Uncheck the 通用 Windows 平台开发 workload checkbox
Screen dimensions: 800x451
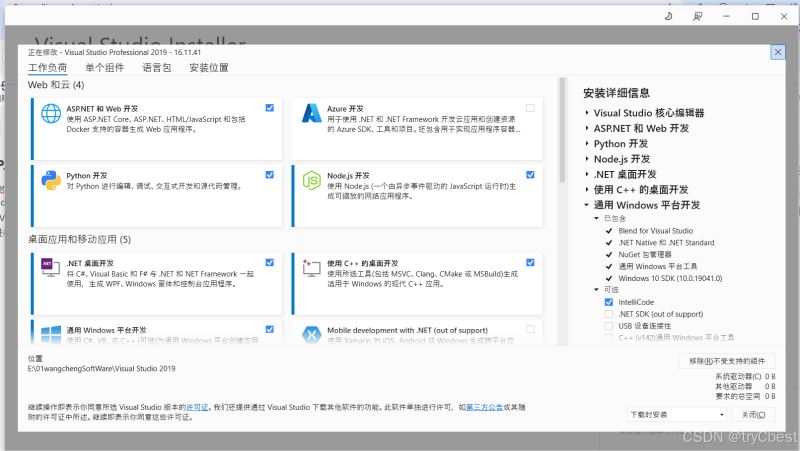click(269, 329)
